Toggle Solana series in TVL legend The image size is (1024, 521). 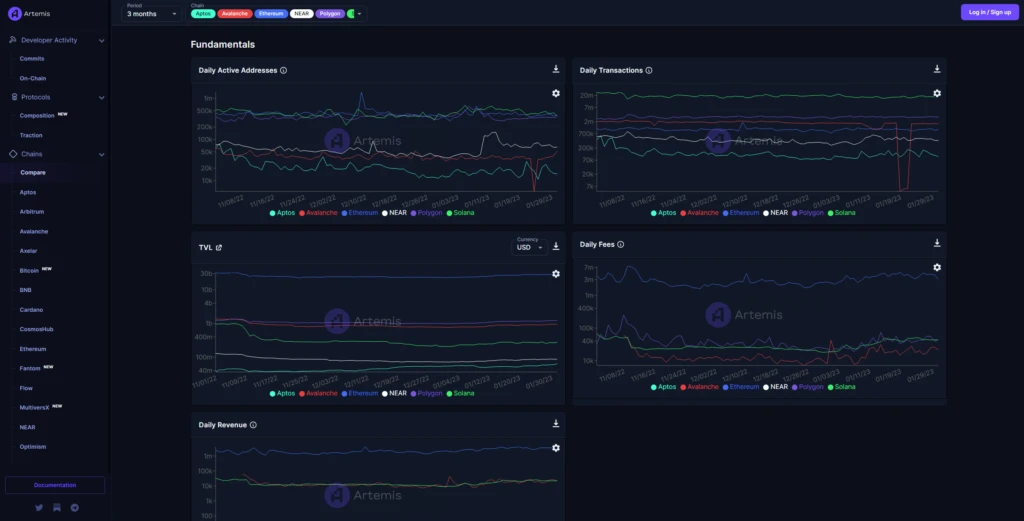460,394
